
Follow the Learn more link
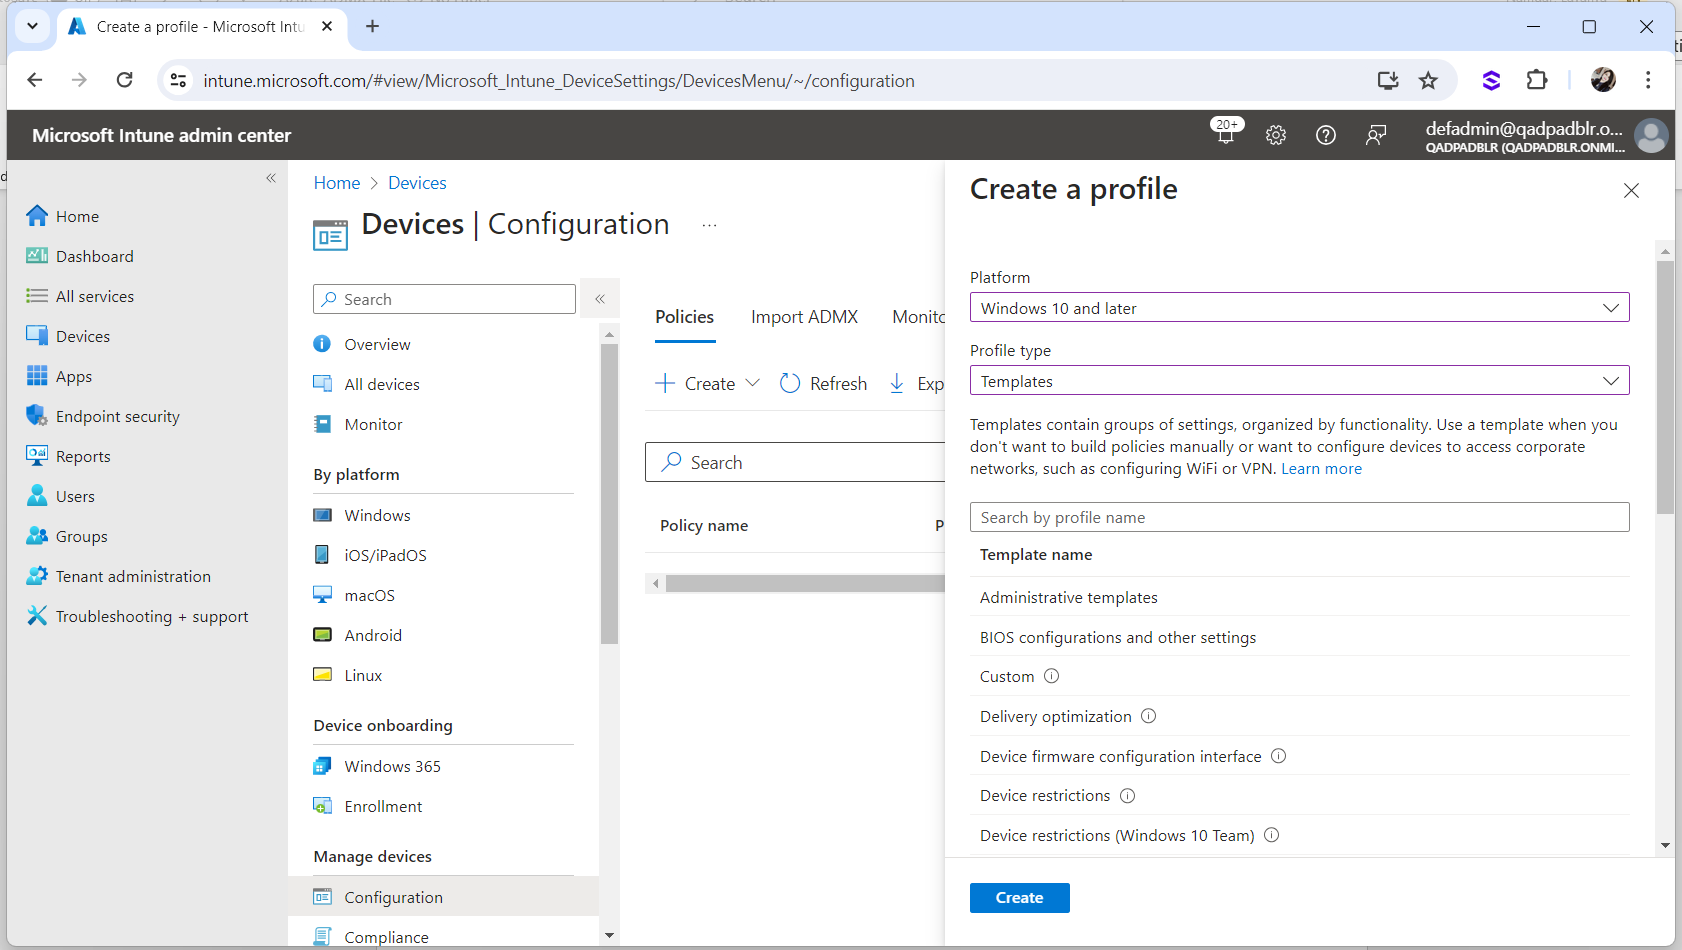click(1321, 469)
